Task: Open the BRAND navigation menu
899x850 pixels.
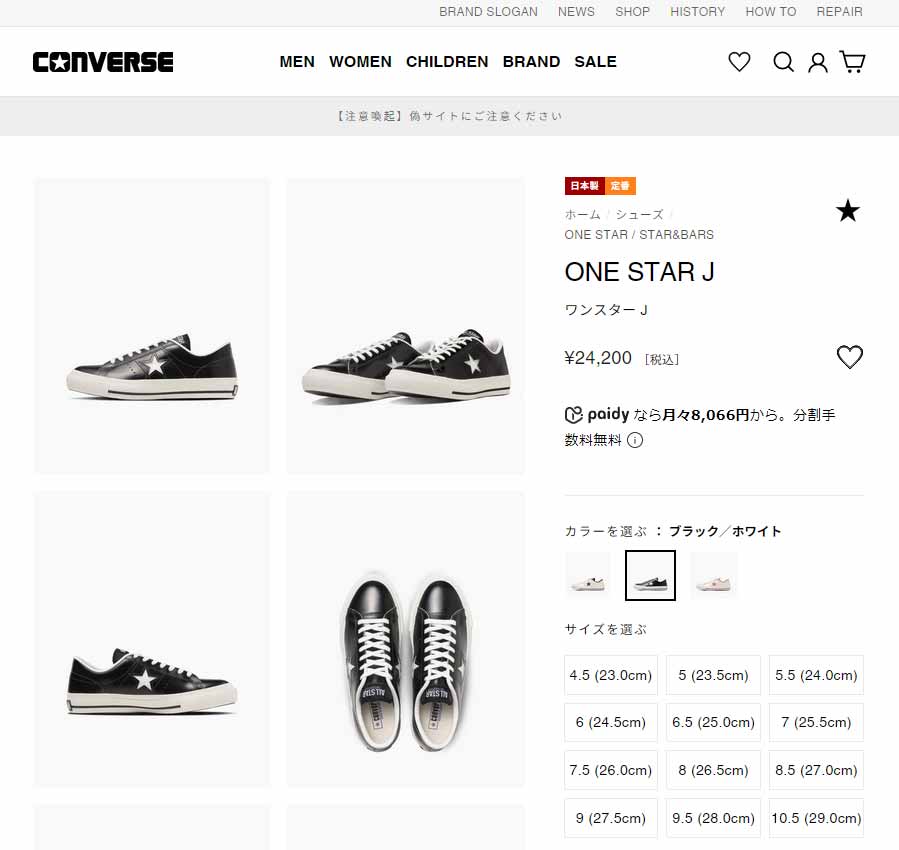Action: click(531, 62)
